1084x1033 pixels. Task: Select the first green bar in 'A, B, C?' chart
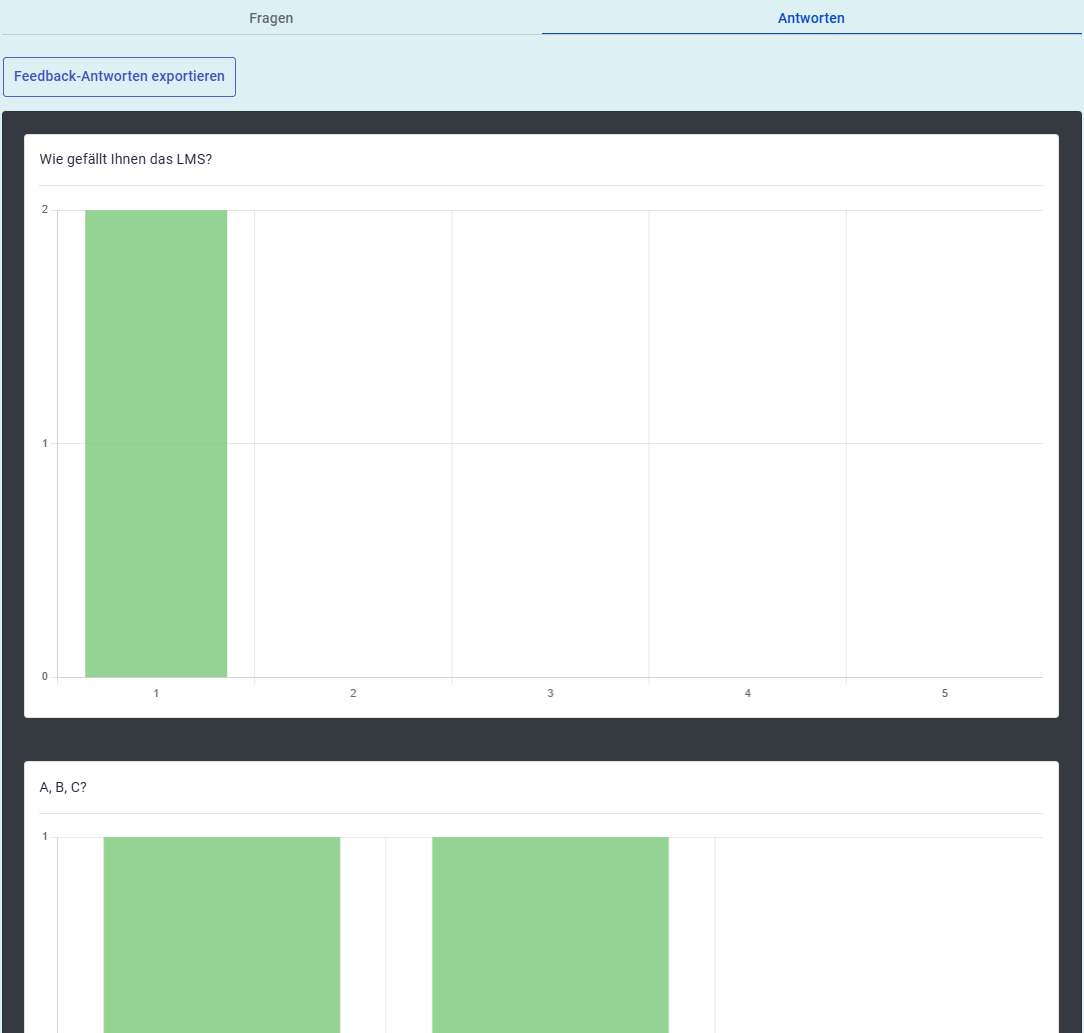pyautogui.click(x=222, y=933)
